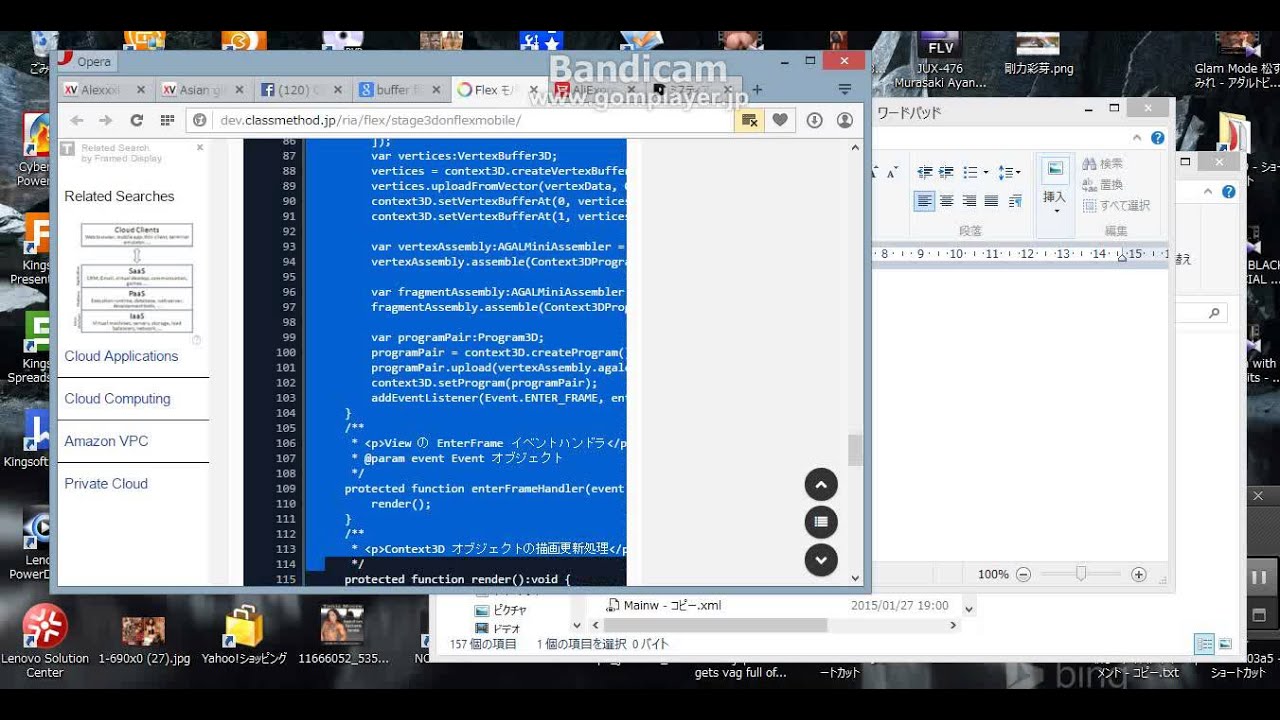Switch to the Facebook (120) tab
1280x720 pixels.
tap(295, 90)
